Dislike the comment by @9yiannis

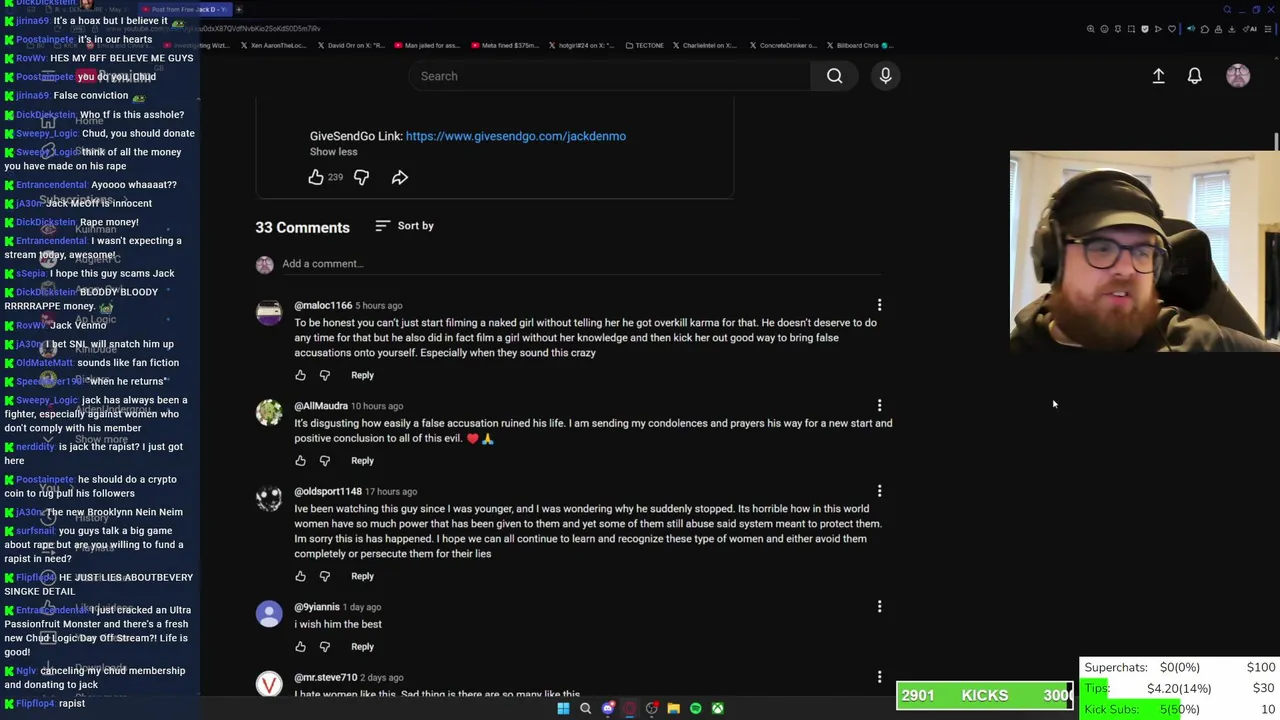click(324, 646)
